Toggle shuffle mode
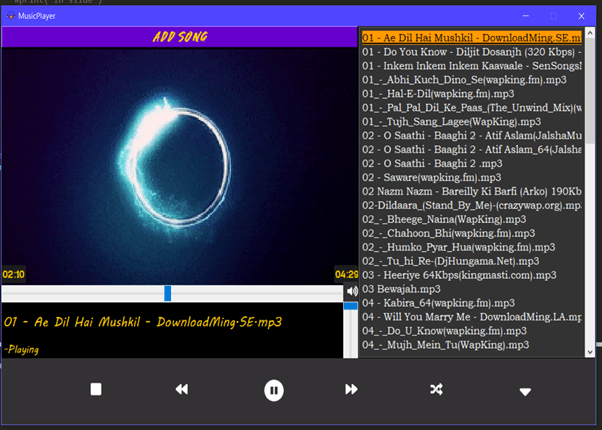The width and height of the screenshot is (602, 430). (437, 389)
